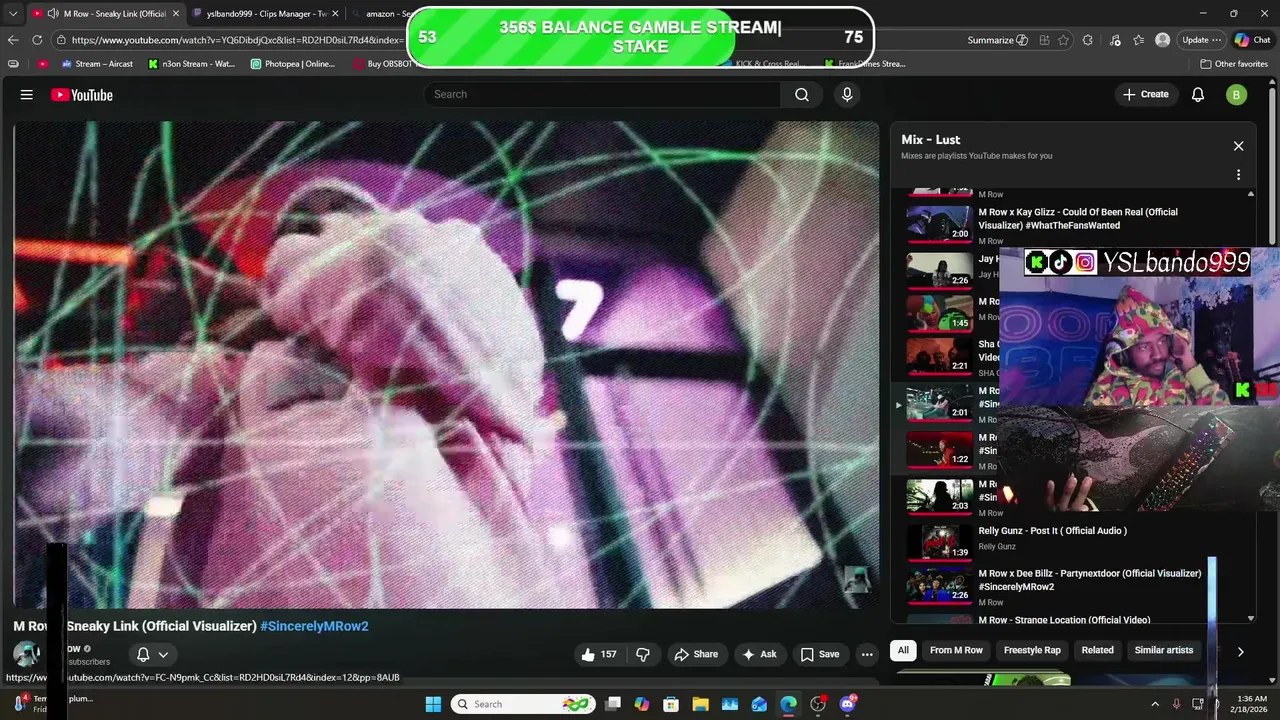Share the Sneaky Link video
Image resolution: width=1280 pixels, height=720 pixels.
pos(696,654)
